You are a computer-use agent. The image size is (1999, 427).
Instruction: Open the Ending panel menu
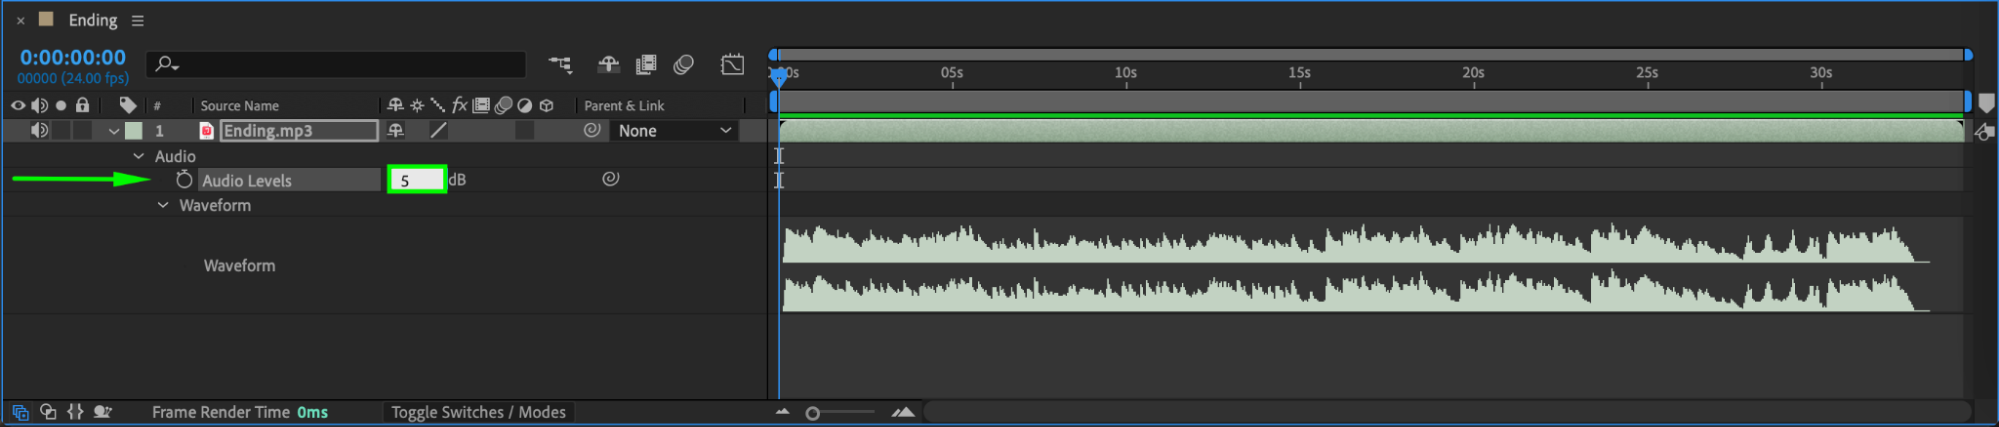[138, 20]
